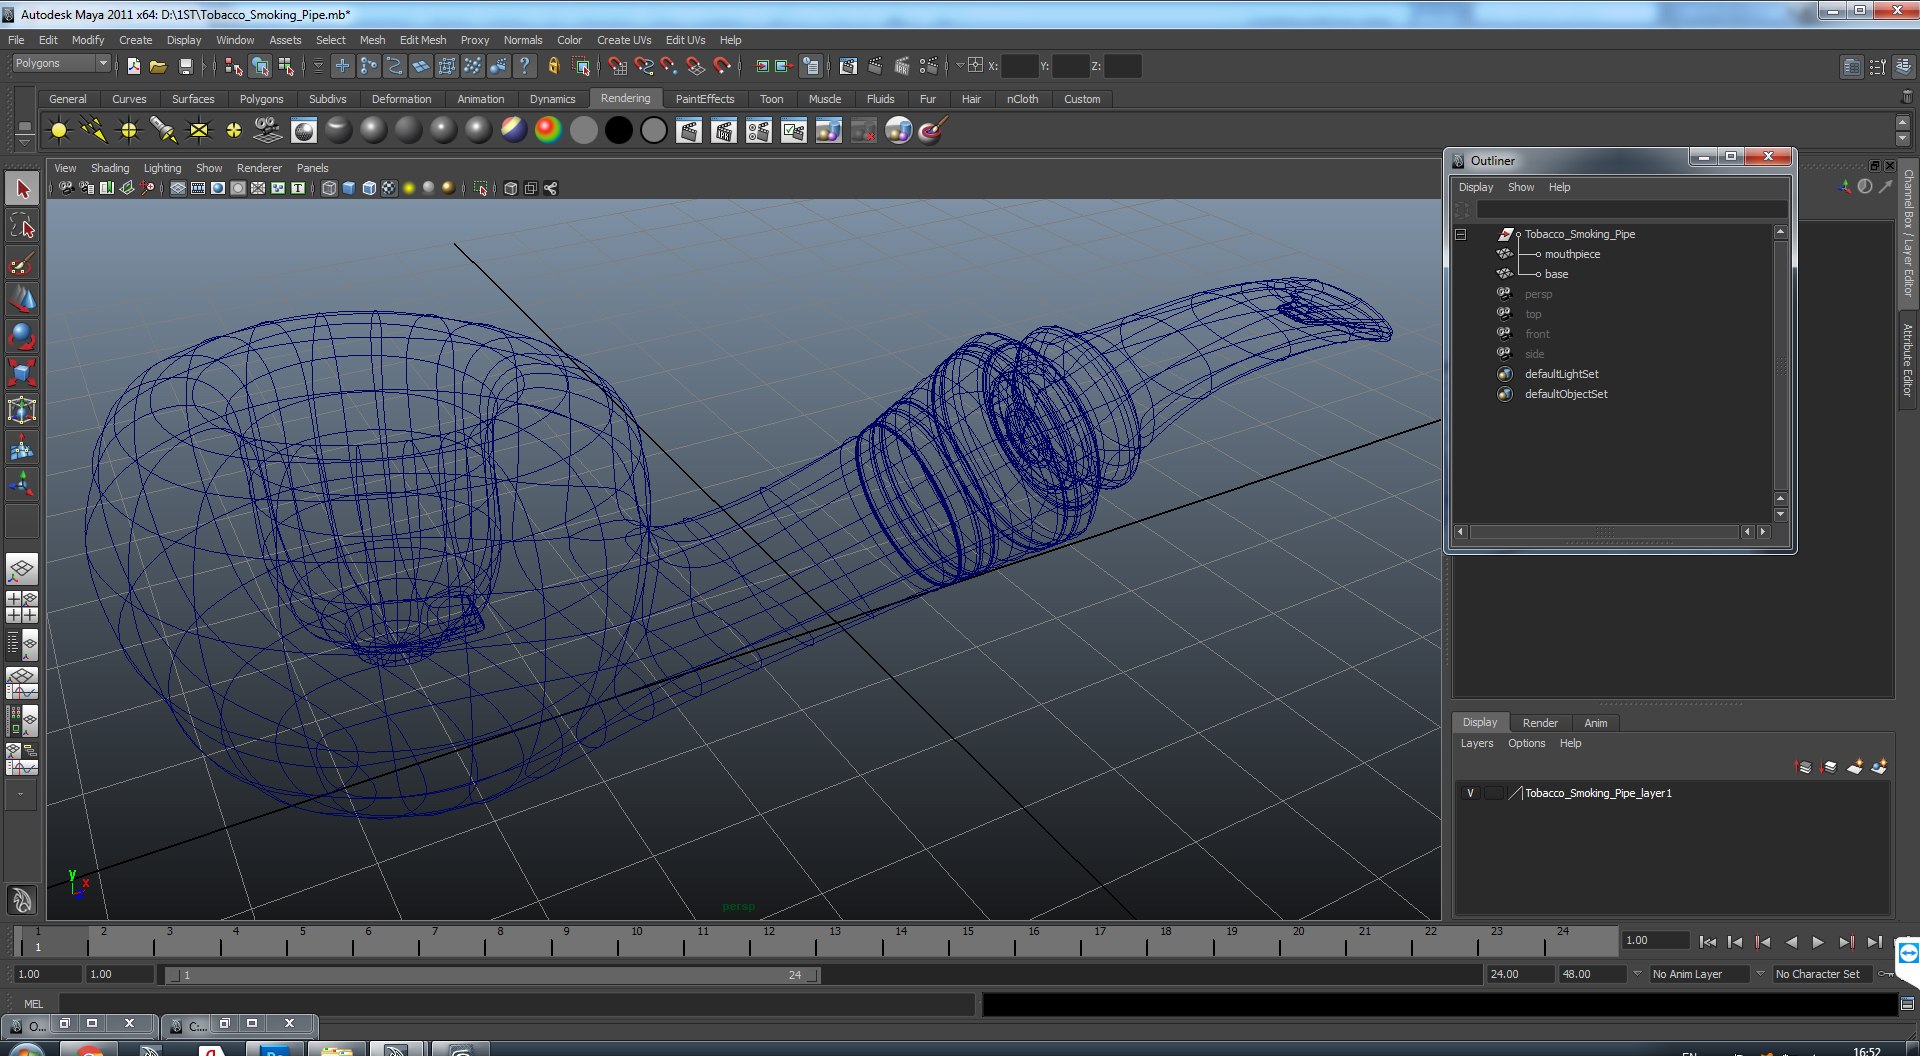This screenshot has height=1056, width=1920.
Task: Open the Create UVs menu
Action: point(624,40)
